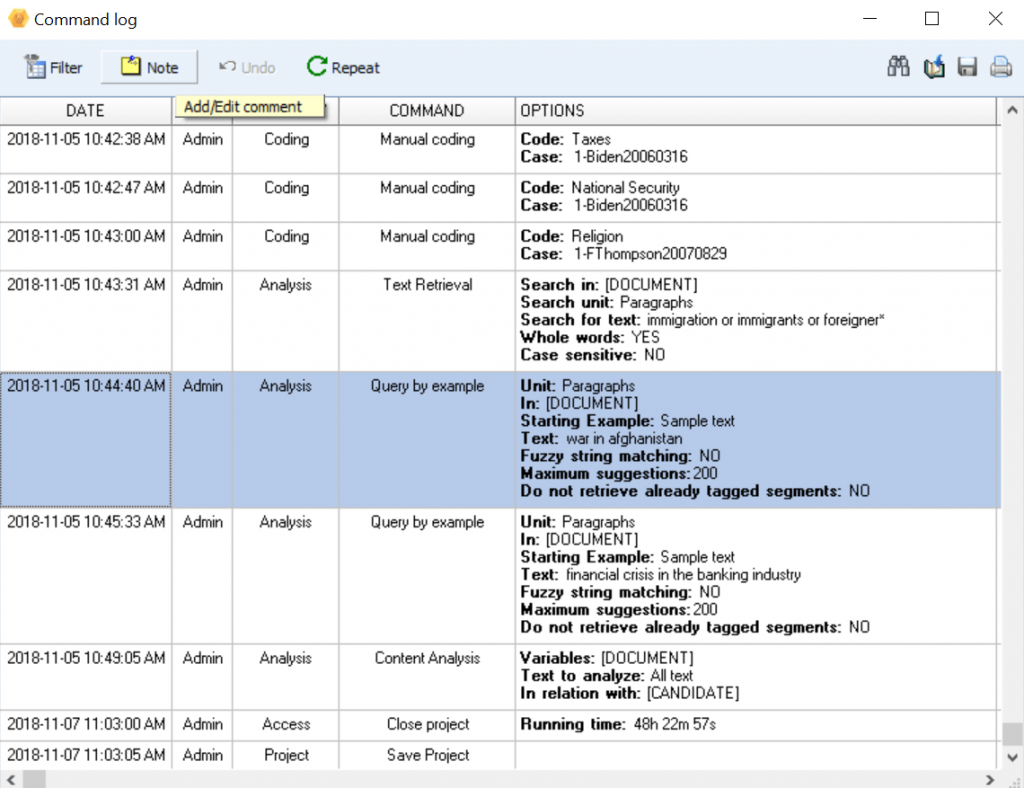
Task: Send entry to Report Manager book icon
Action: 932,66
